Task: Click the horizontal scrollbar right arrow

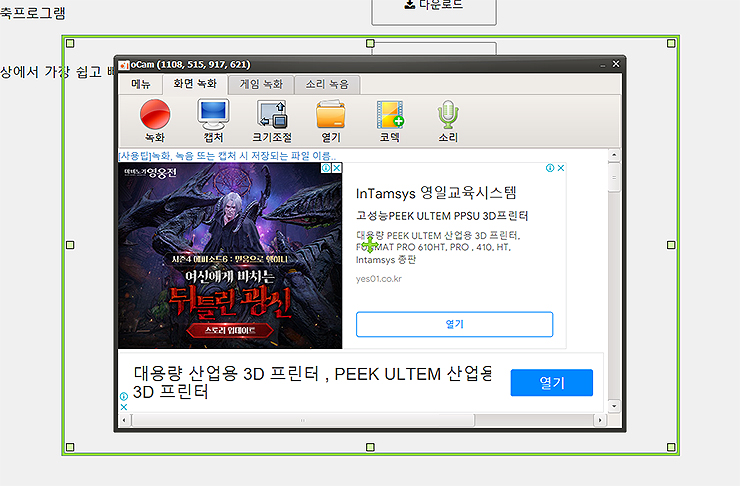Action: coord(600,420)
